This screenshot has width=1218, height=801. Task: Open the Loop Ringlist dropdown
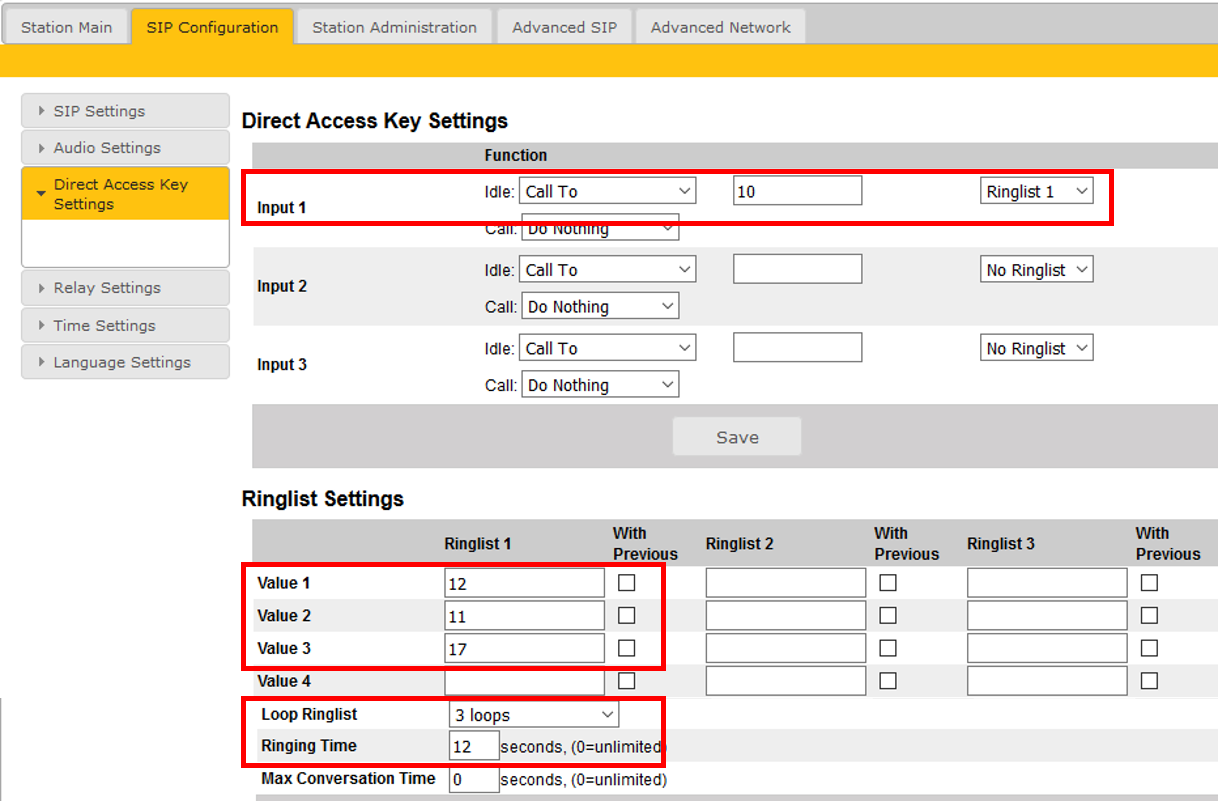tap(534, 715)
